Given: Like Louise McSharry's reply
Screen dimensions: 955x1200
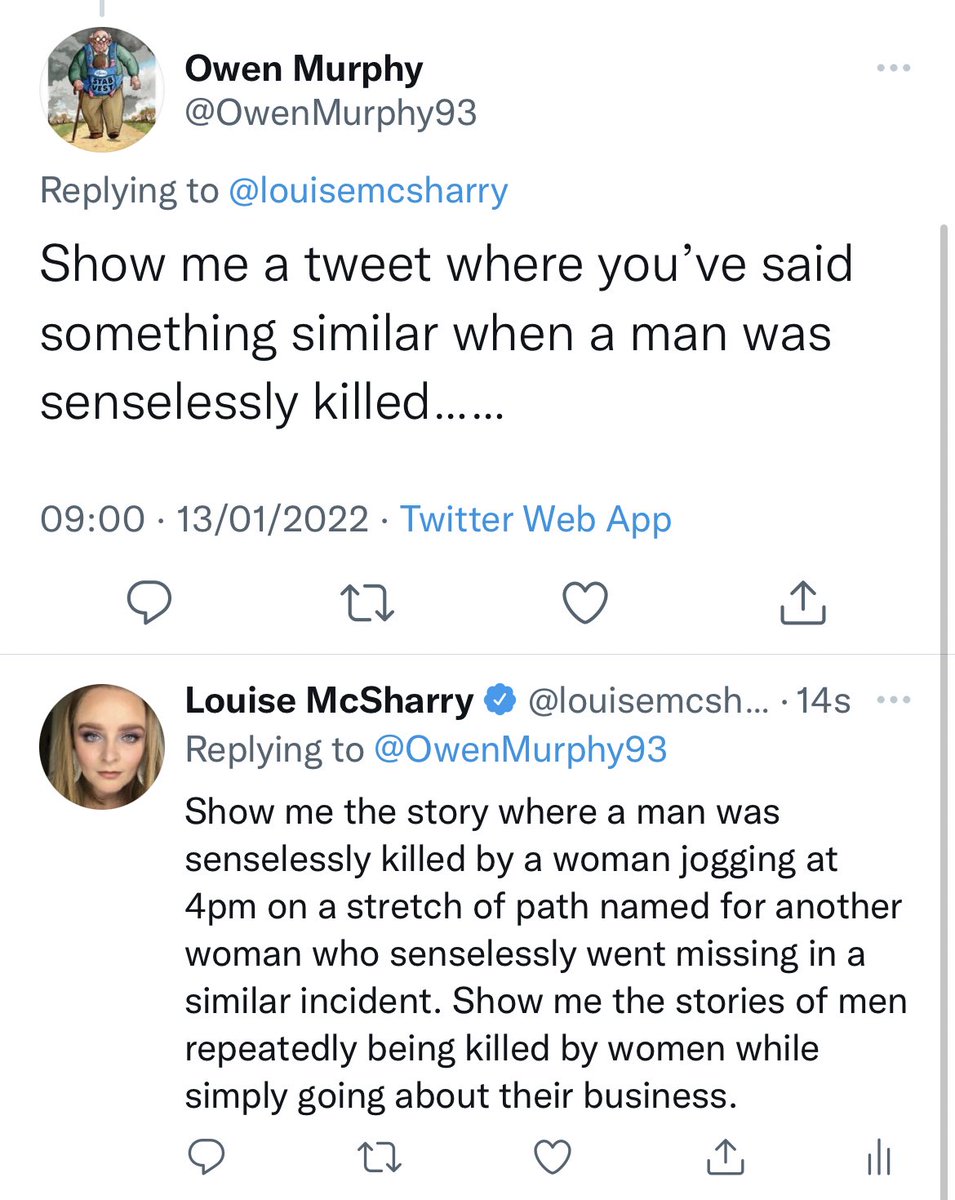Looking at the screenshot, I should (550, 1157).
